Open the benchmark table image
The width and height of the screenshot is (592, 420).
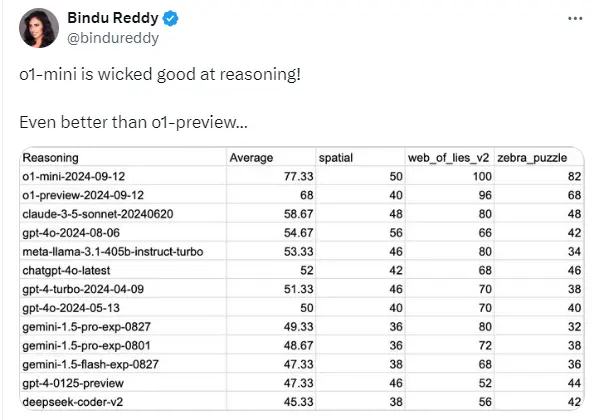point(302,278)
